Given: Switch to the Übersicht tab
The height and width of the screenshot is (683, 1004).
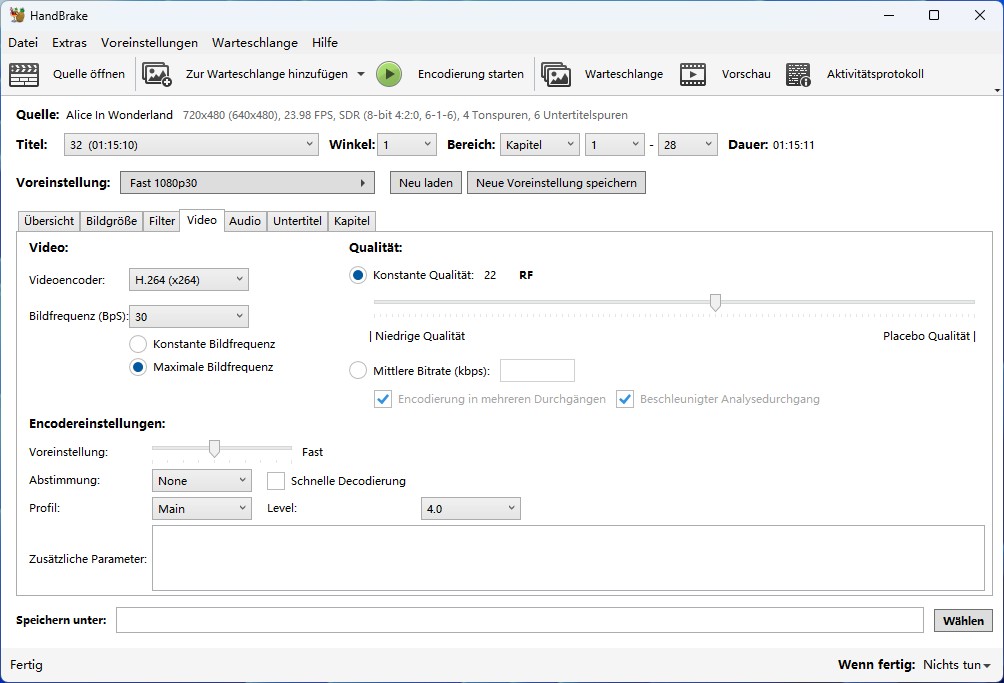Looking at the screenshot, I should [x=49, y=221].
